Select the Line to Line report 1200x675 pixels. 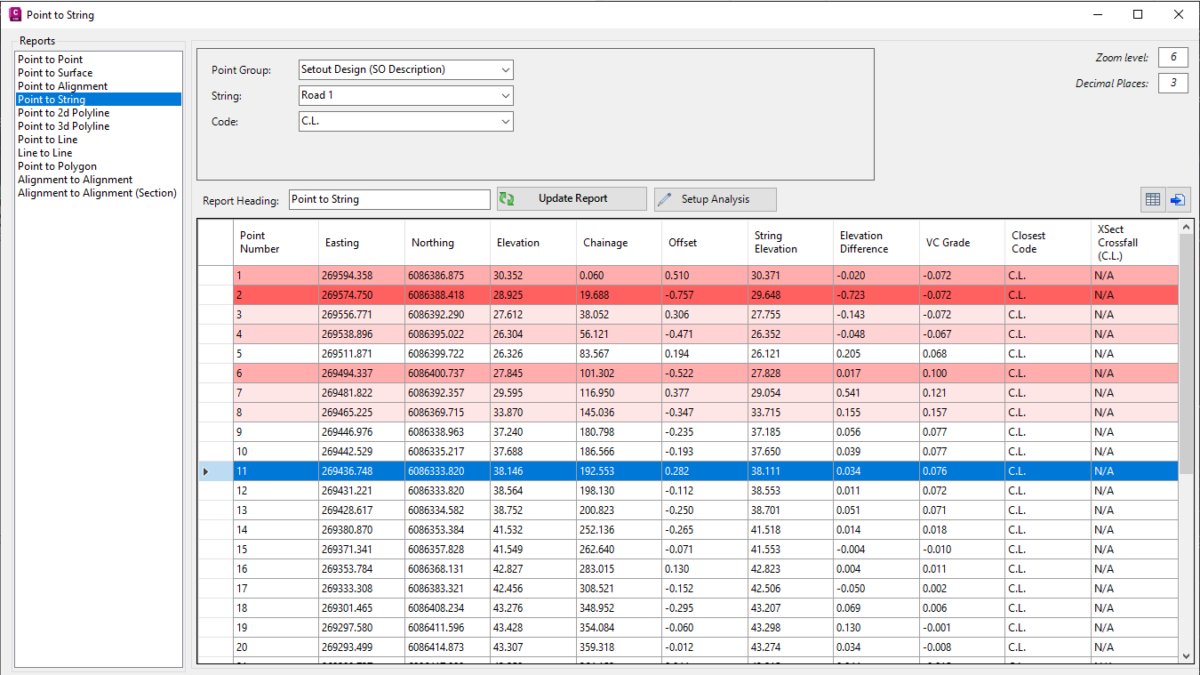(x=45, y=153)
